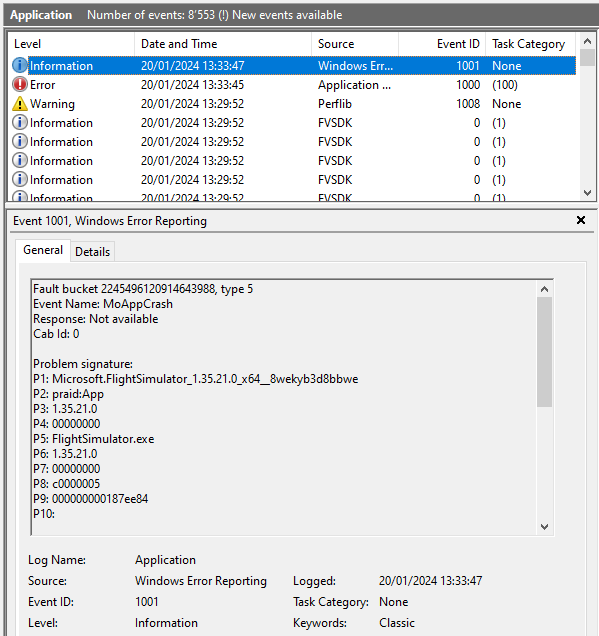599x636 pixels.
Task: Click the P9: 00000000187ee84 offset line
Action: (x=90, y=498)
